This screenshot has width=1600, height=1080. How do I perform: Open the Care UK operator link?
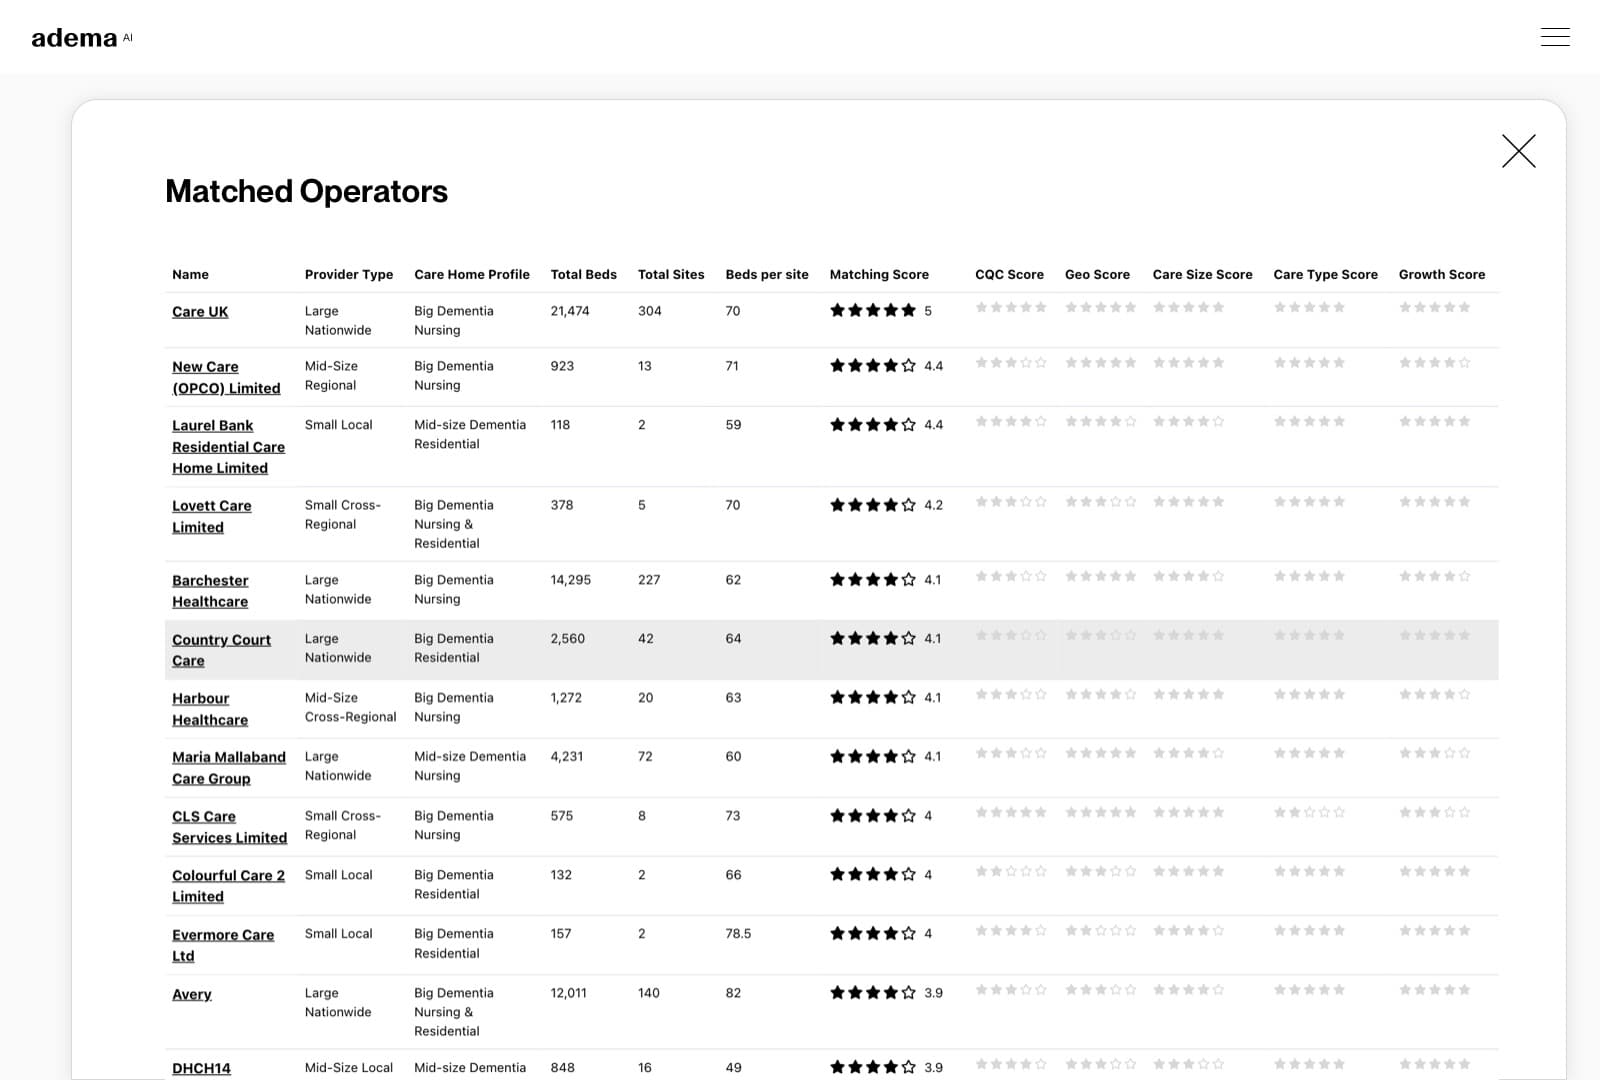(200, 312)
